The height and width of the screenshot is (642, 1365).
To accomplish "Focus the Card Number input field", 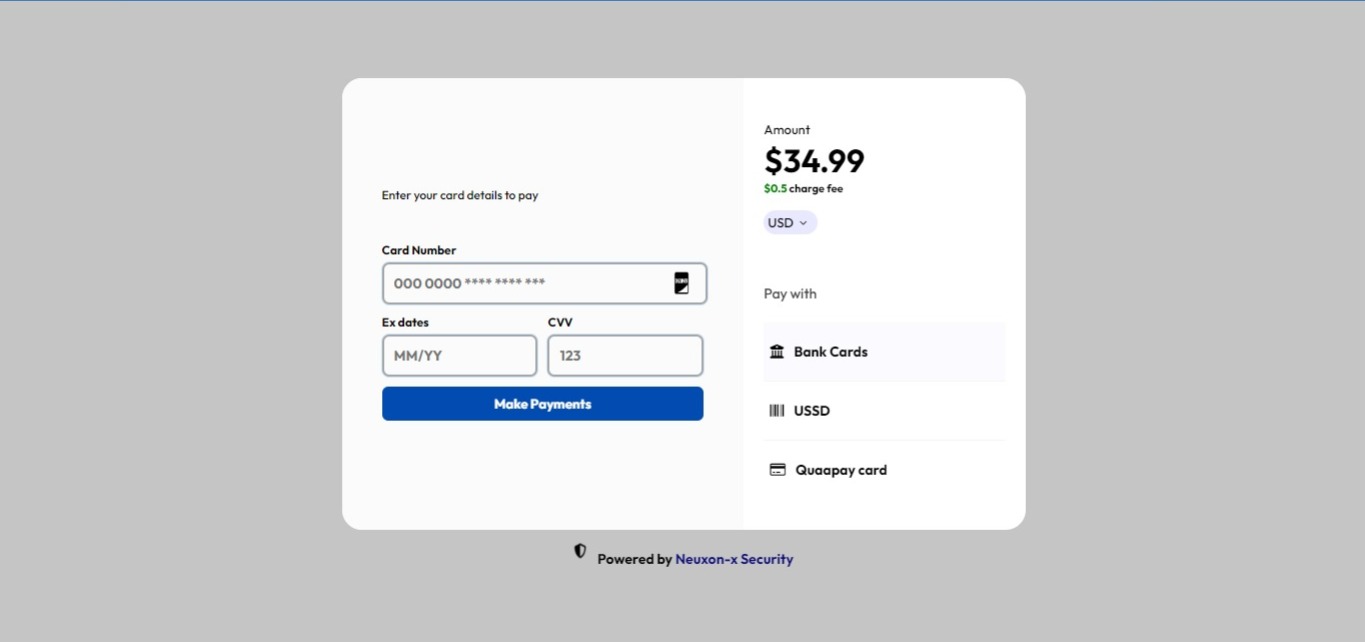I will pos(525,284).
